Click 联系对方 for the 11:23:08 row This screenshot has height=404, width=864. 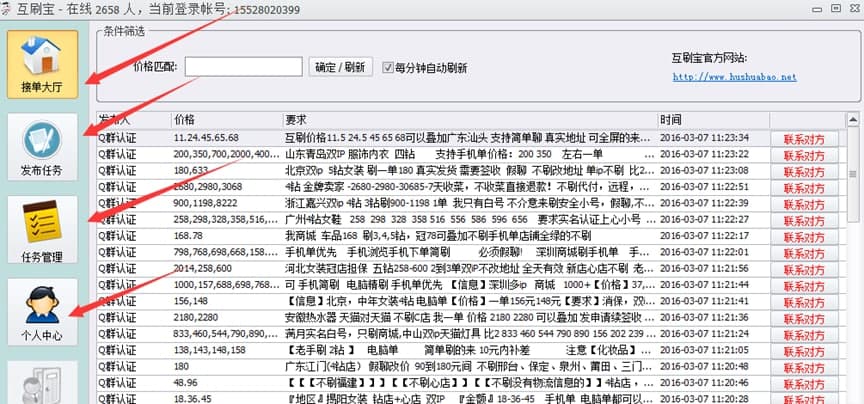pyautogui.click(x=804, y=171)
